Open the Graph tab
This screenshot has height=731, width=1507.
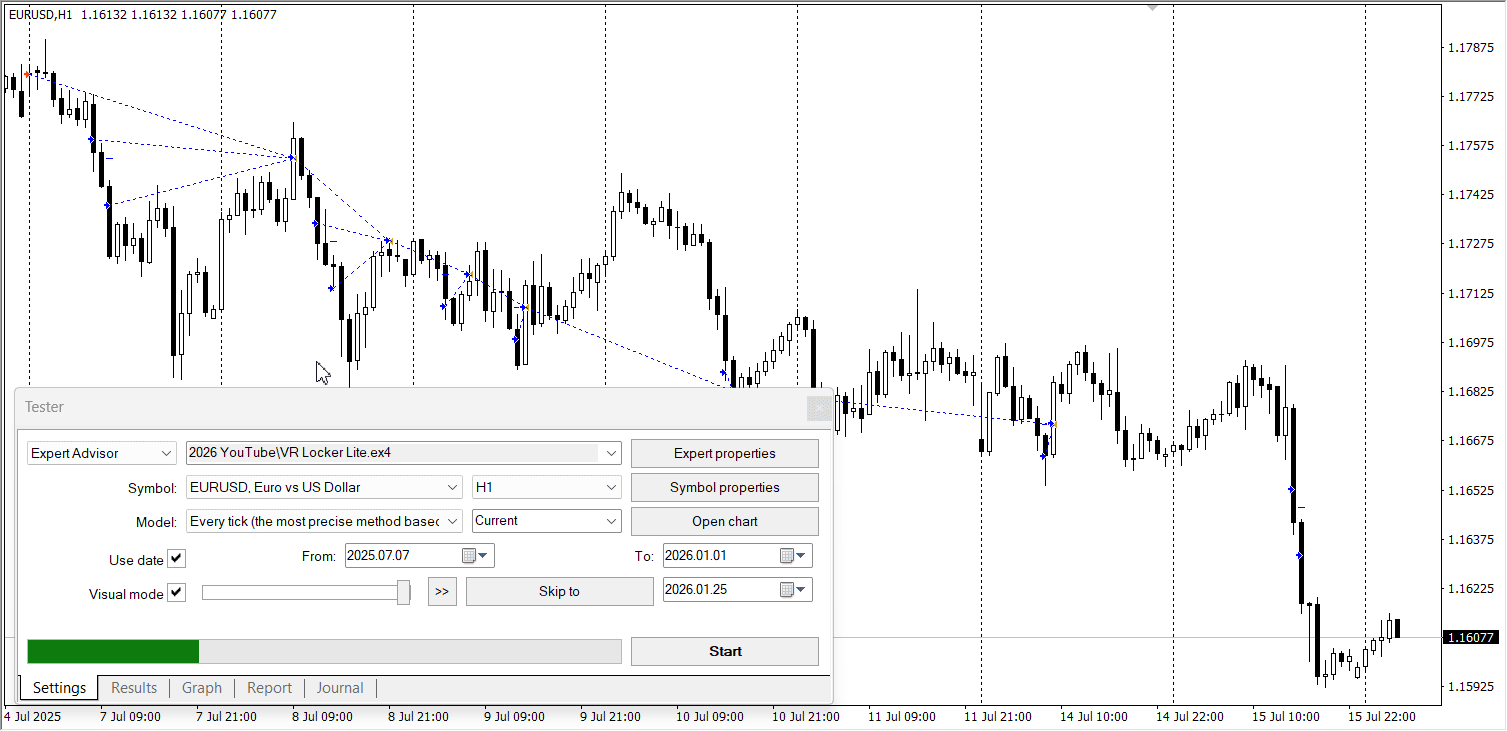coord(202,687)
